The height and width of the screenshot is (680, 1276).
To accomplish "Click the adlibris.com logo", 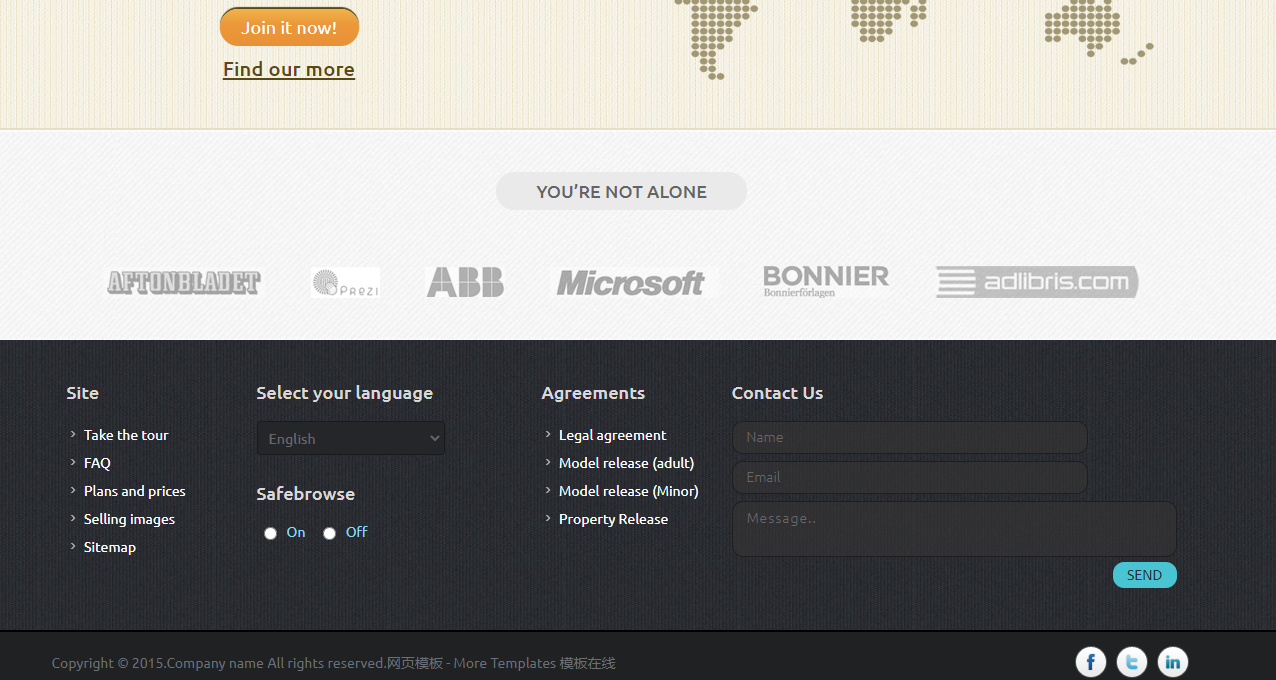I will point(1037,282).
